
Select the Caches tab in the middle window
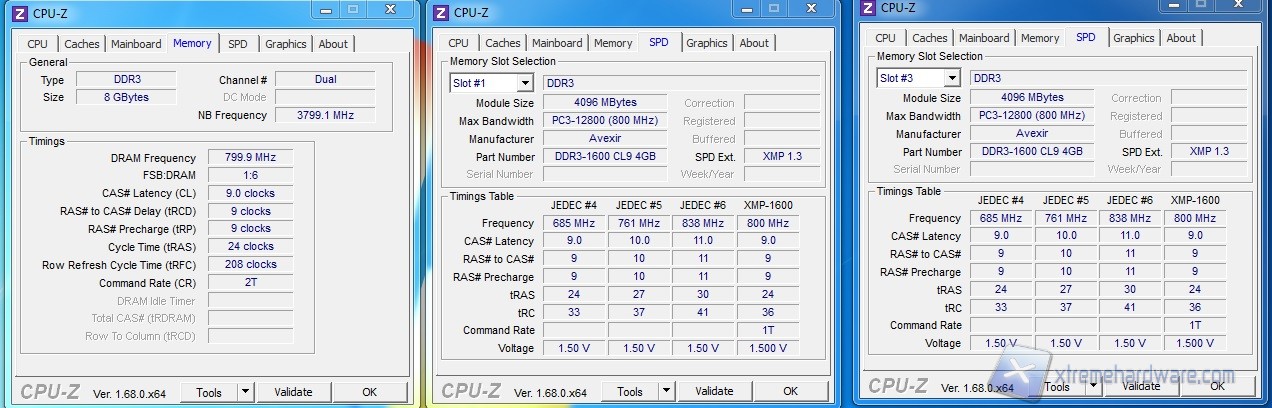(502, 43)
